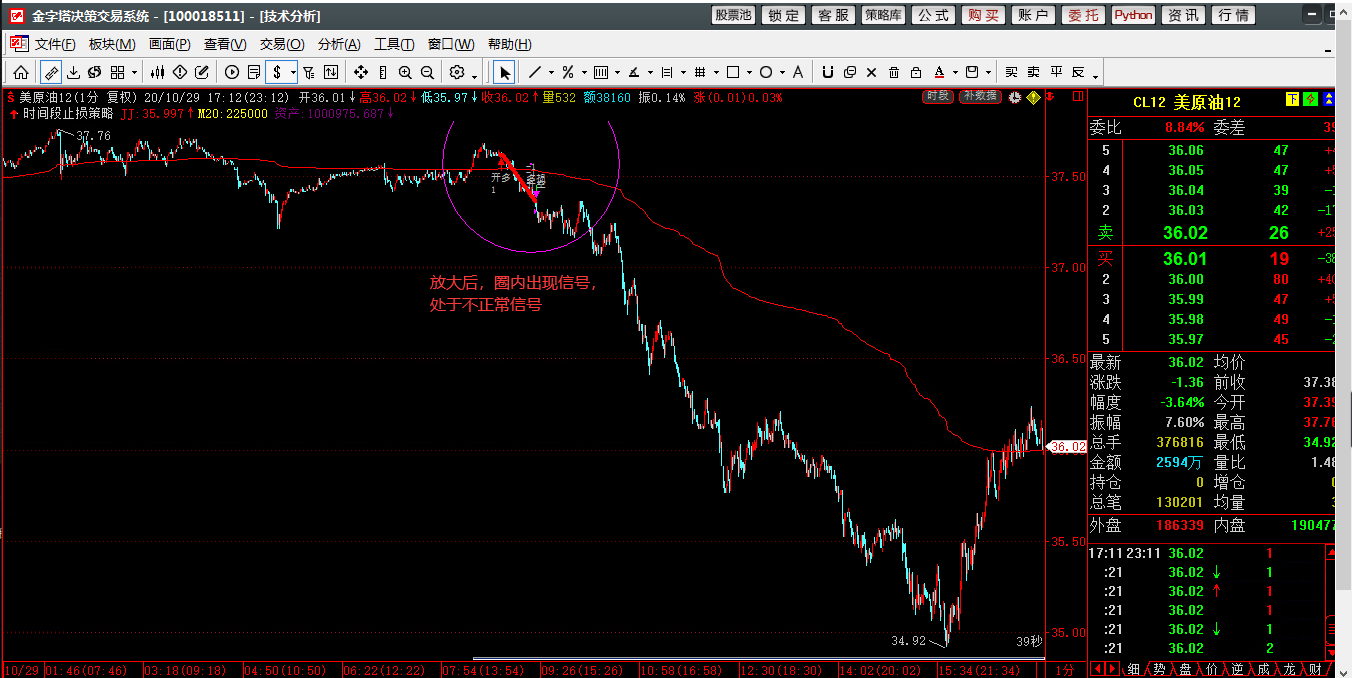Image resolution: width=1352 pixels, height=678 pixels.
Task: Click the clock gear icon above chart
Action: click(1014, 97)
